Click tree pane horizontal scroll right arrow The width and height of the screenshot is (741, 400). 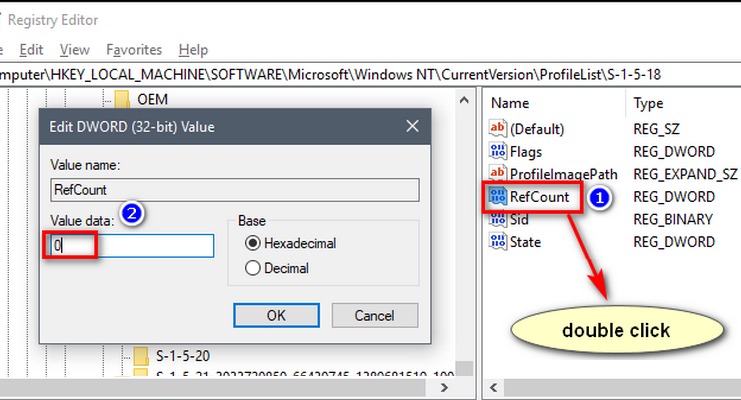tap(444, 388)
